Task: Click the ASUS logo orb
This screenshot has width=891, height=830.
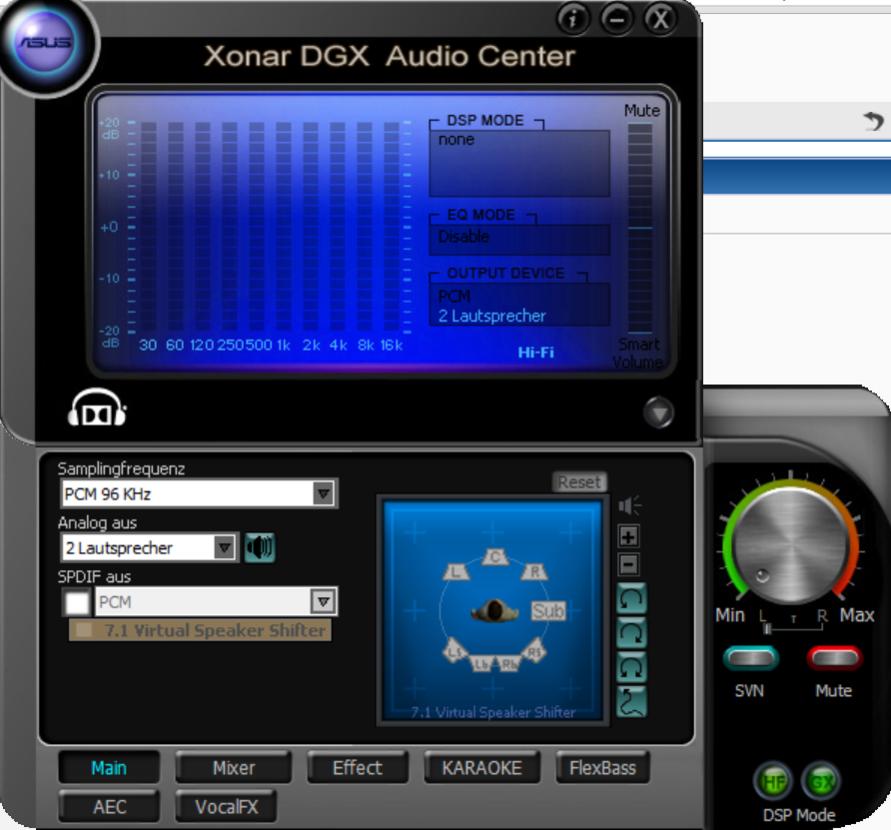Action: point(47,43)
